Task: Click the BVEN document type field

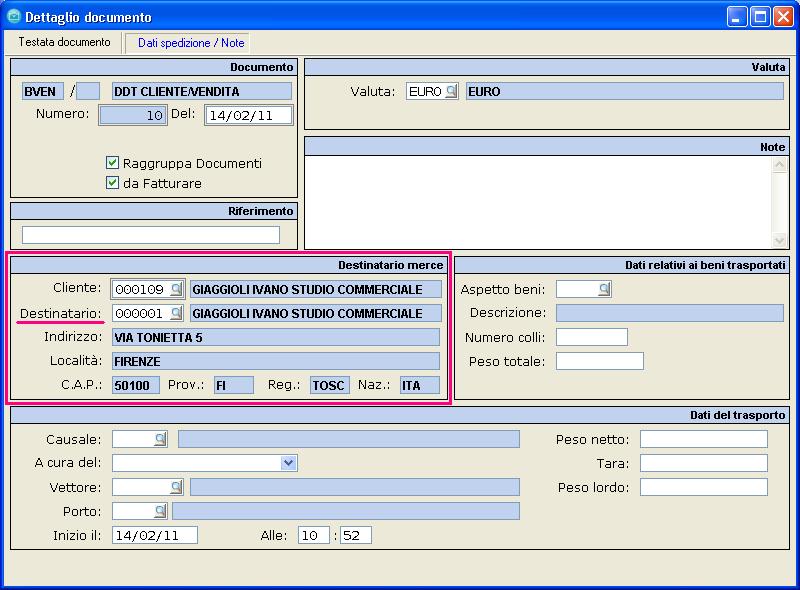Action: click(x=43, y=91)
